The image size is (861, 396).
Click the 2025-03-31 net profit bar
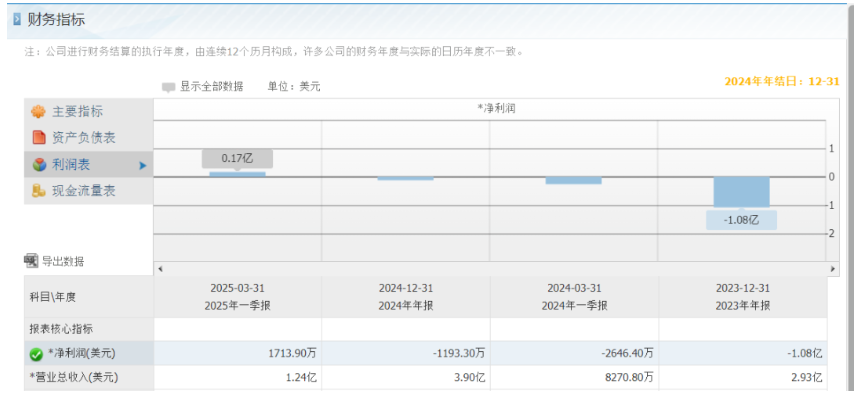(237, 174)
